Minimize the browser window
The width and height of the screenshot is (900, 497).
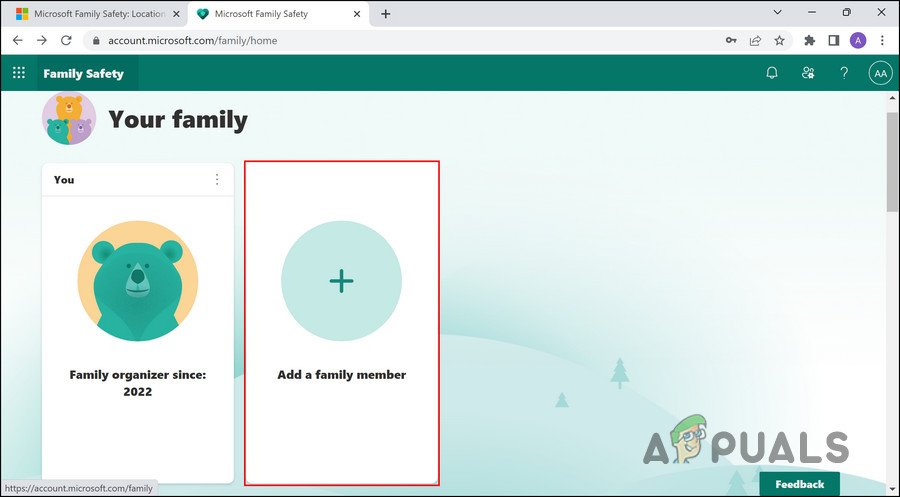point(812,12)
